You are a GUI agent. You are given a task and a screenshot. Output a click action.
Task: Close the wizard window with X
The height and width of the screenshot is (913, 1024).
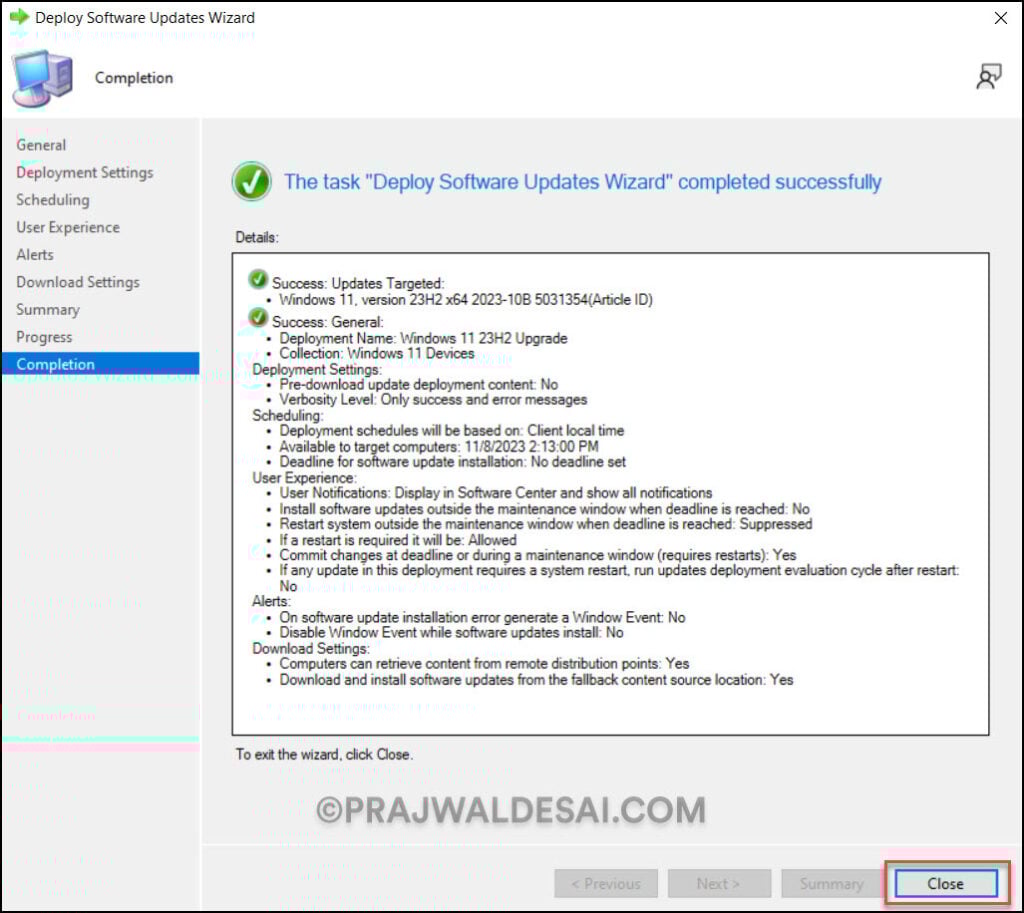pos(1000,18)
